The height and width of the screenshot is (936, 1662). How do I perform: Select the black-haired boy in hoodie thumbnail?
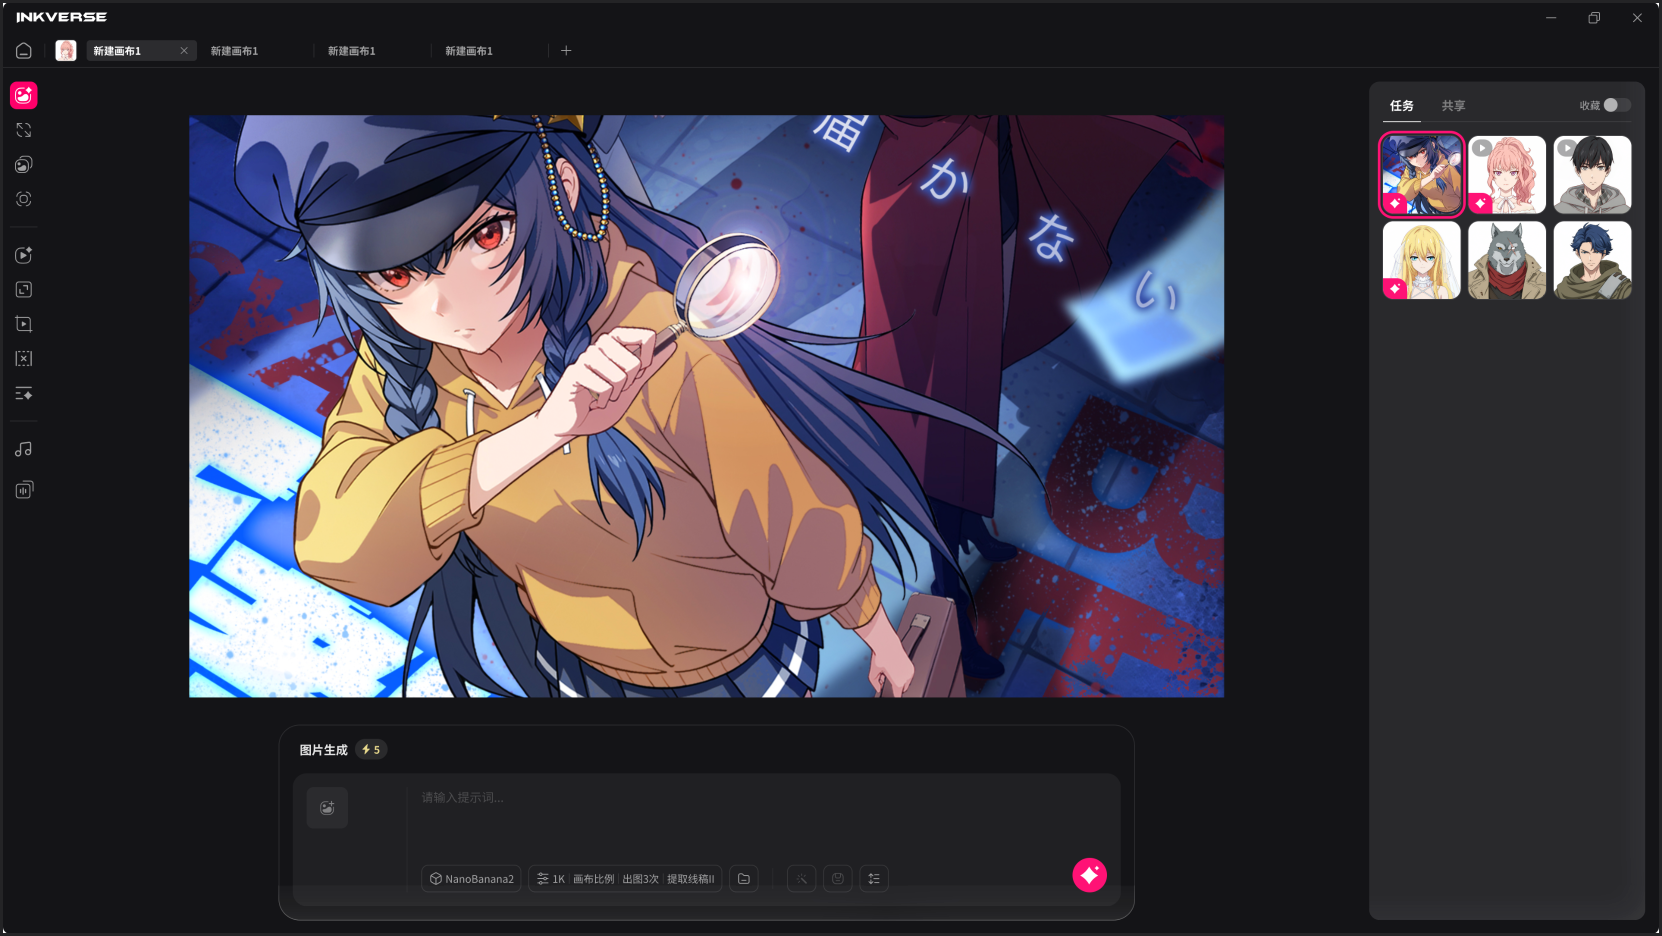[x=1593, y=175]
